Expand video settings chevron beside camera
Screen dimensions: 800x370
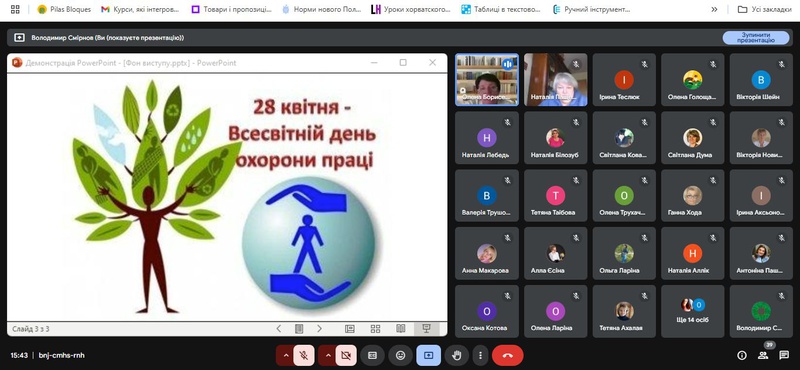tap(328, 356)
